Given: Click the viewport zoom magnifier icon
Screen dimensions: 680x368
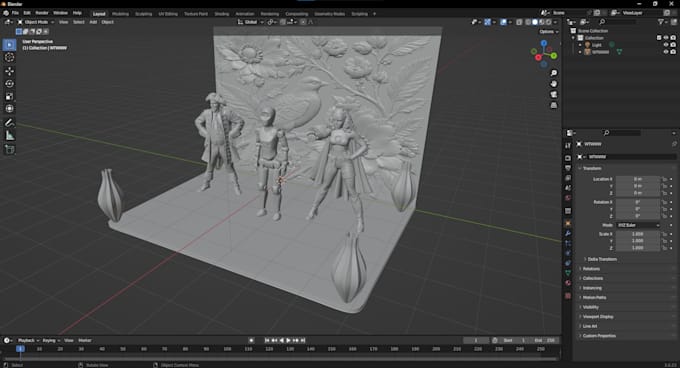Looking at the screenshot, I should (x=554, y=73).
